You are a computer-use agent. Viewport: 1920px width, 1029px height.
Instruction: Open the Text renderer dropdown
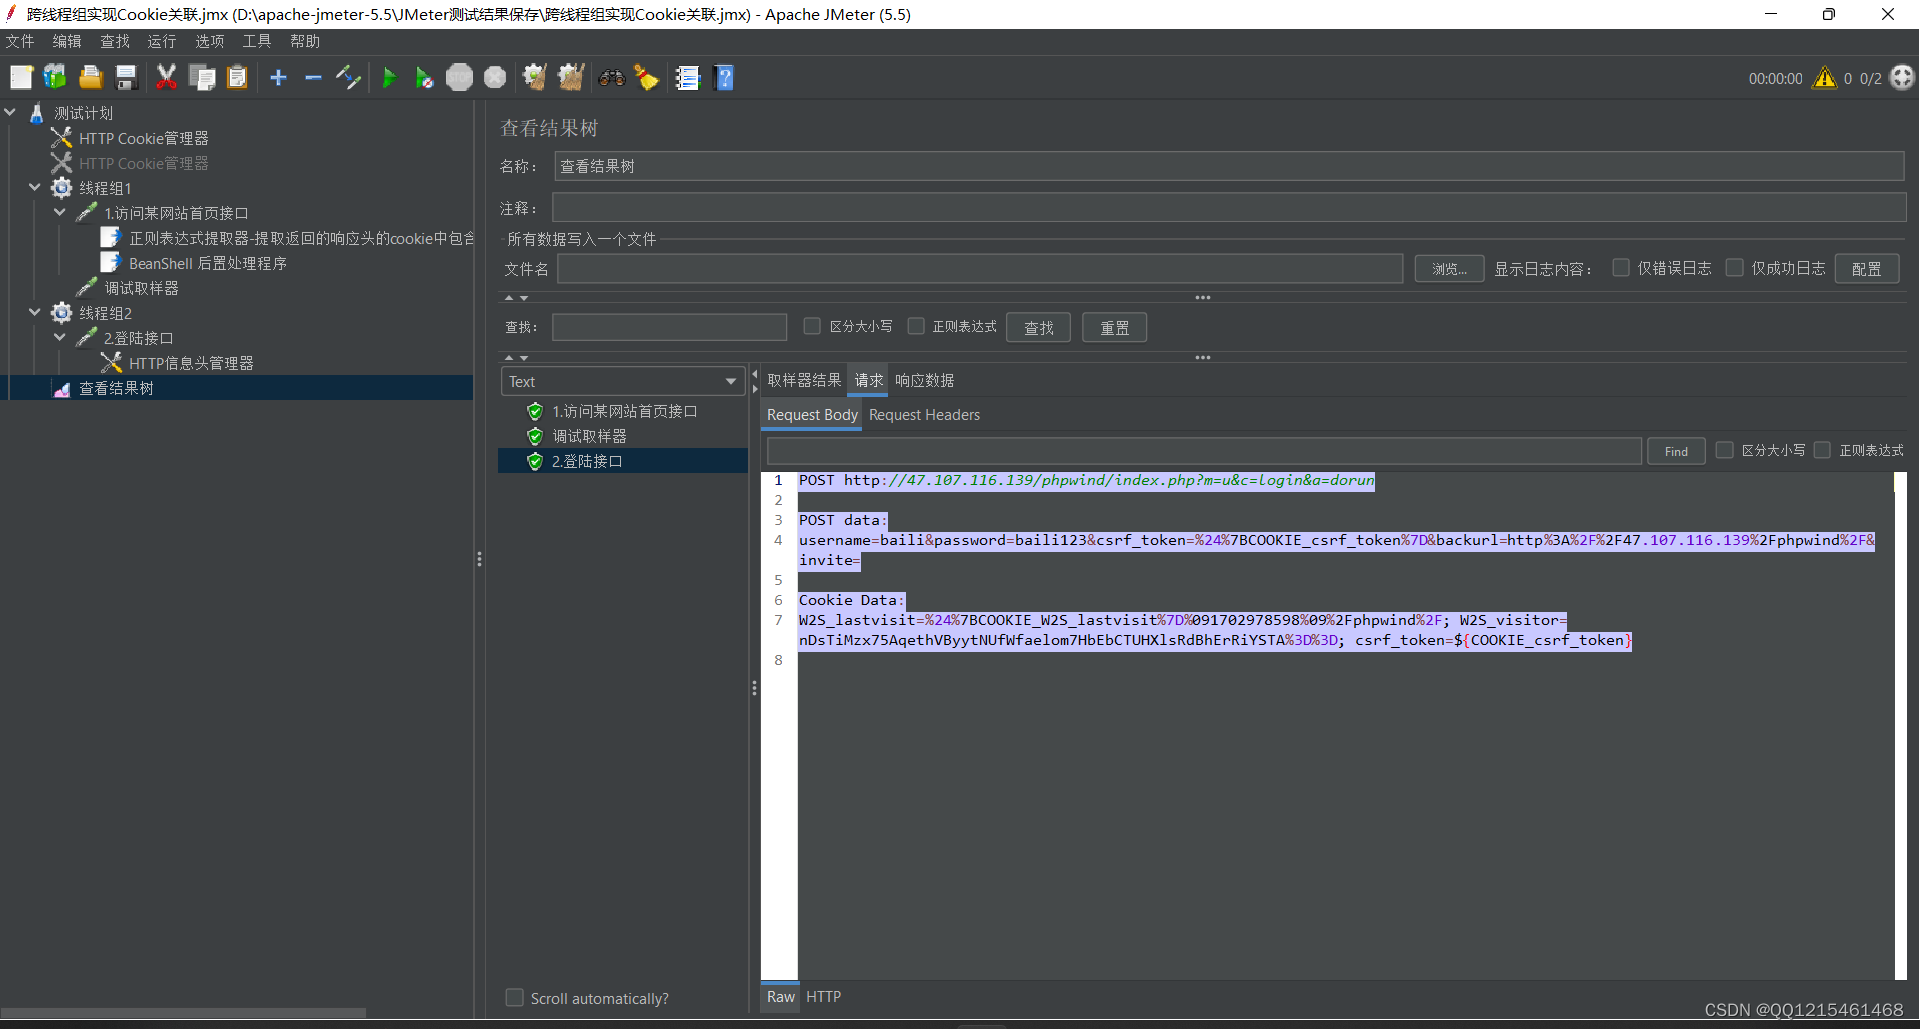pyautogui.click(x=622, y=381)
